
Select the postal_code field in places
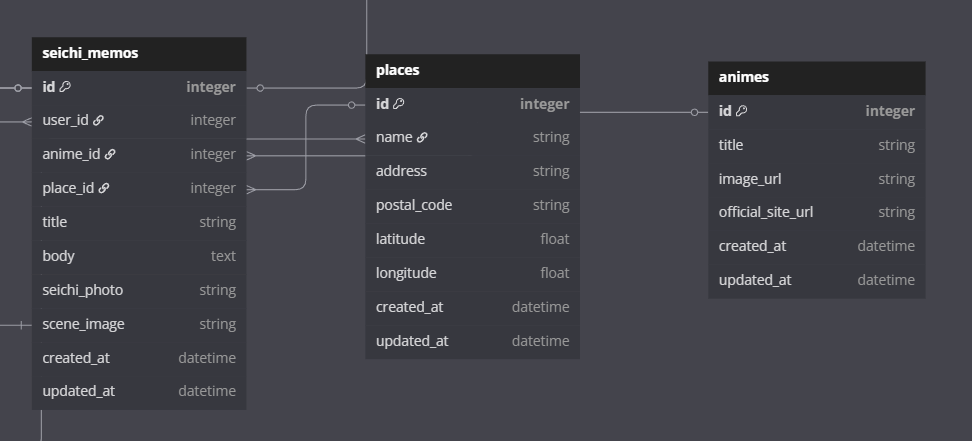click(472, 205)
